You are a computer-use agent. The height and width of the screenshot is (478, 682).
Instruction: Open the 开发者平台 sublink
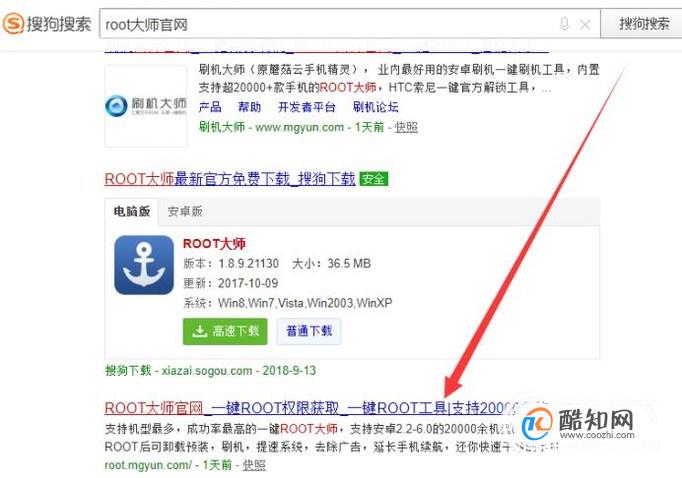[307, 107]
